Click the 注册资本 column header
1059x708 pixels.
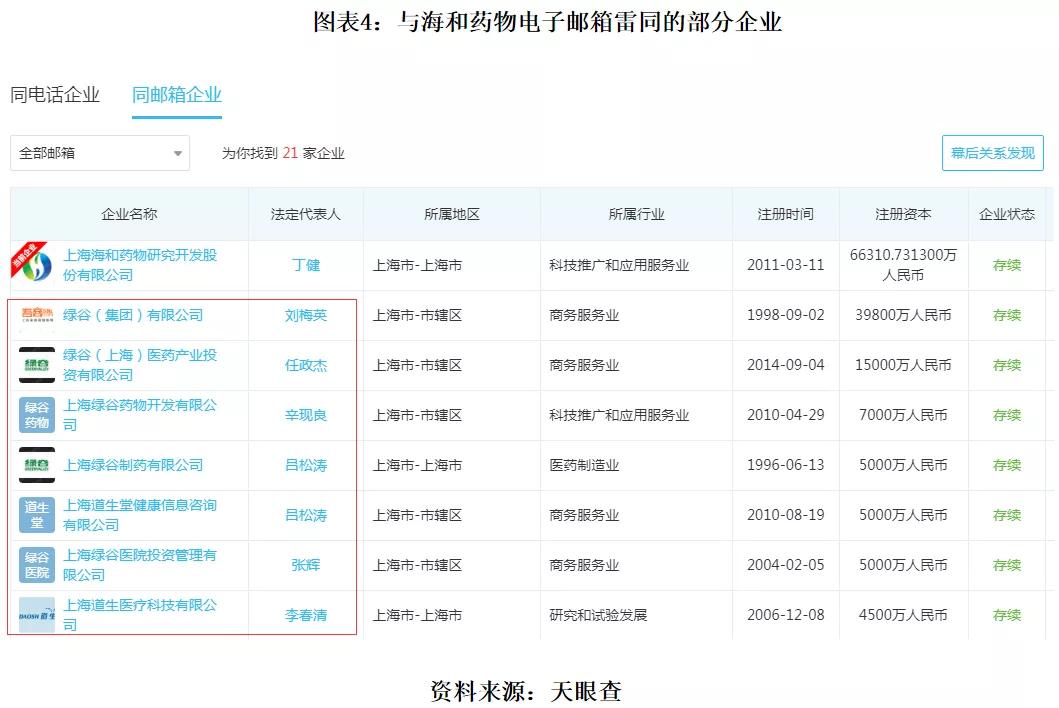click(903, 214)
